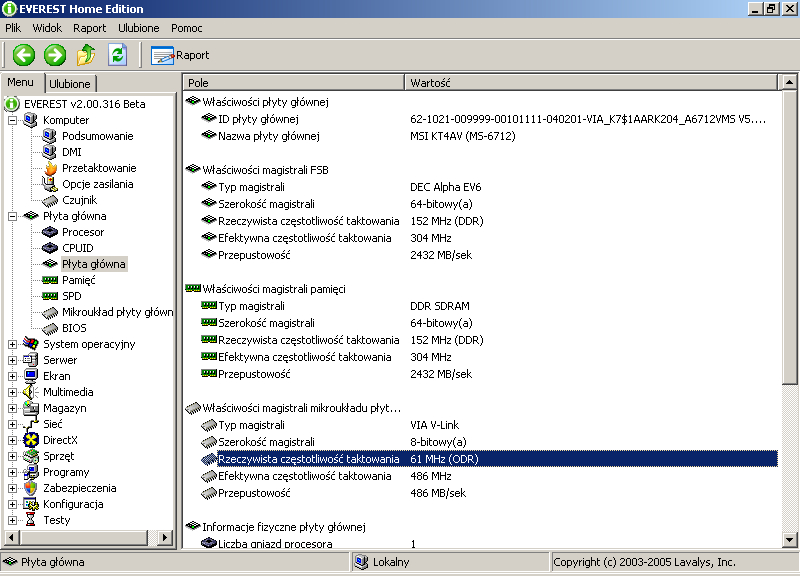Image resolution: width=800 pixels, height=576 pixels.
Task: Switch to the Menu sidebar tab
Action: (x=20, y=82)
